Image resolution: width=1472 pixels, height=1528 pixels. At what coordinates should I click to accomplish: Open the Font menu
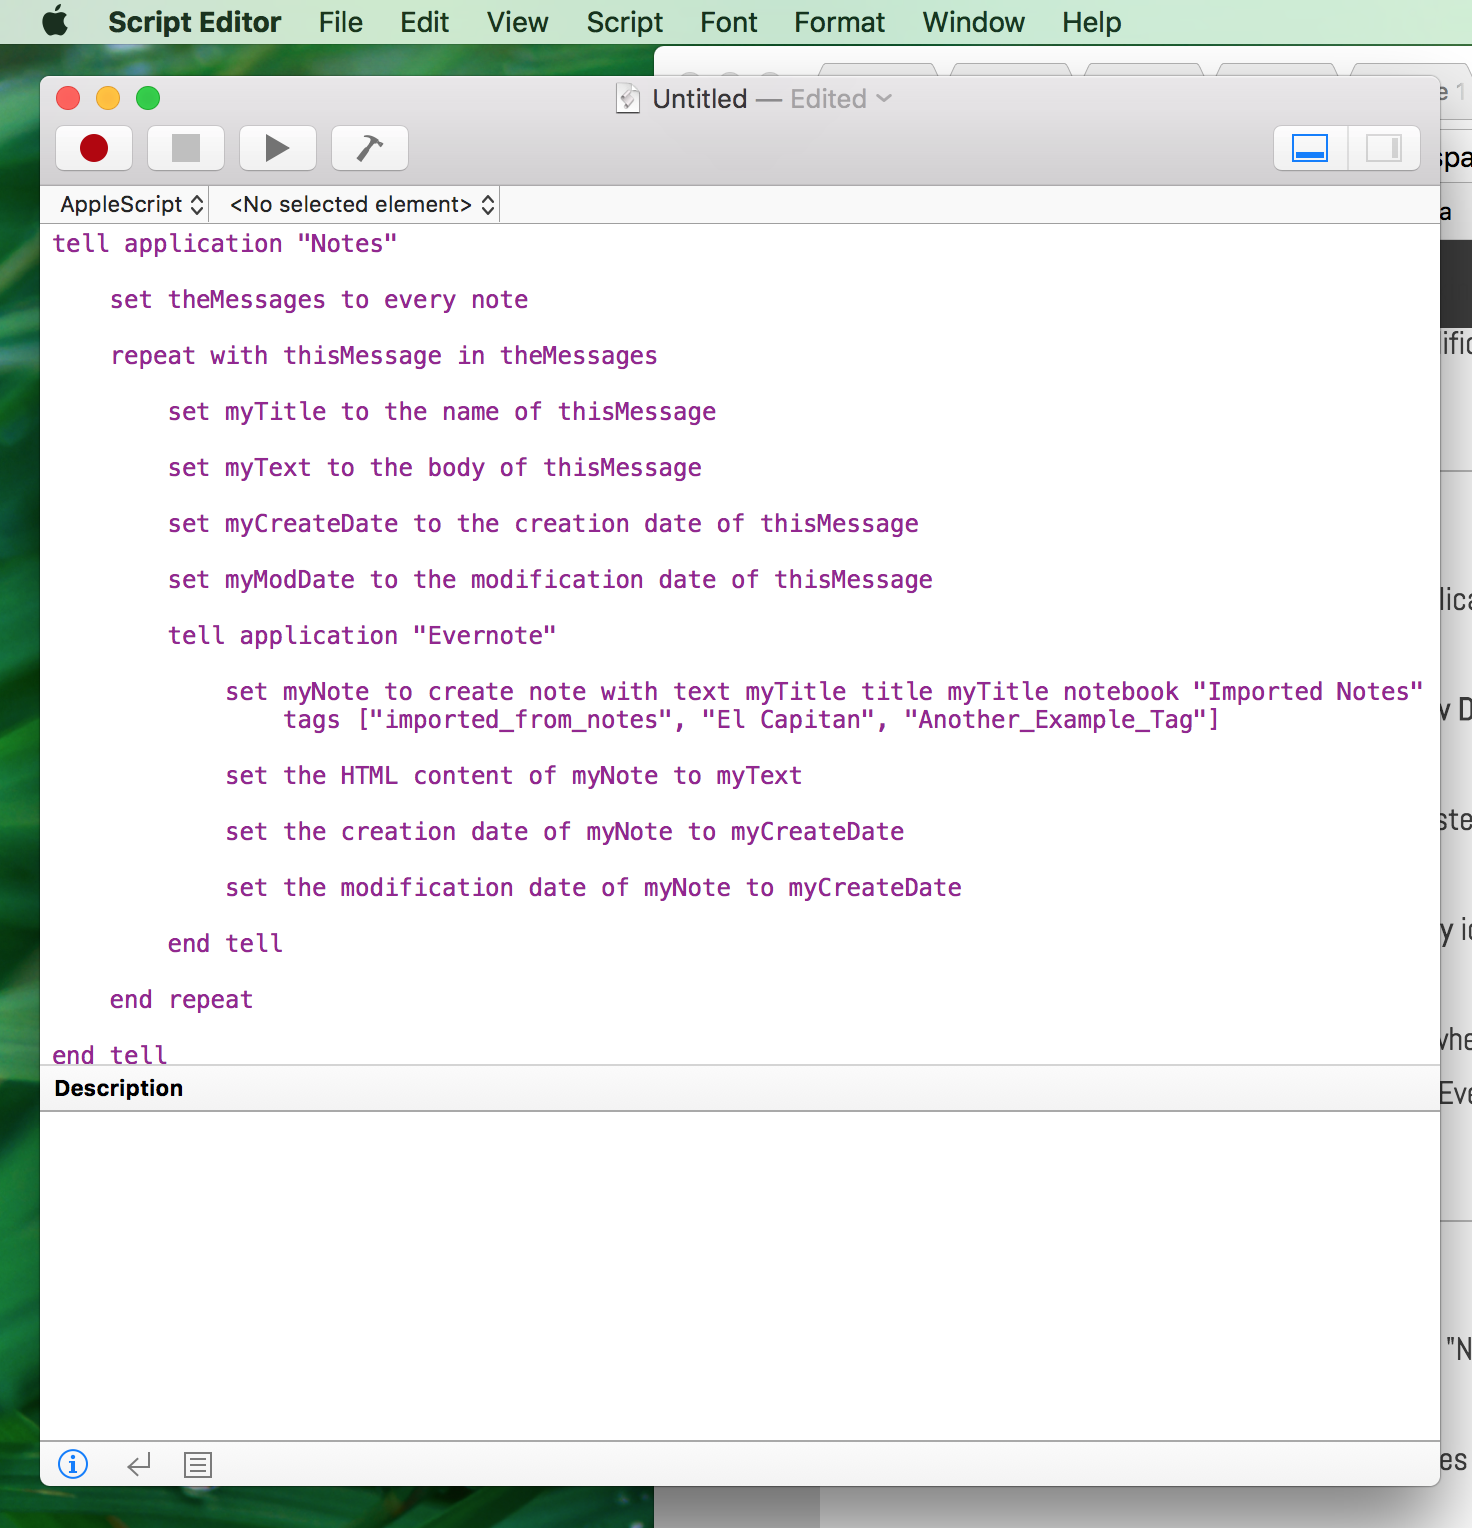[x=728, y=21]
